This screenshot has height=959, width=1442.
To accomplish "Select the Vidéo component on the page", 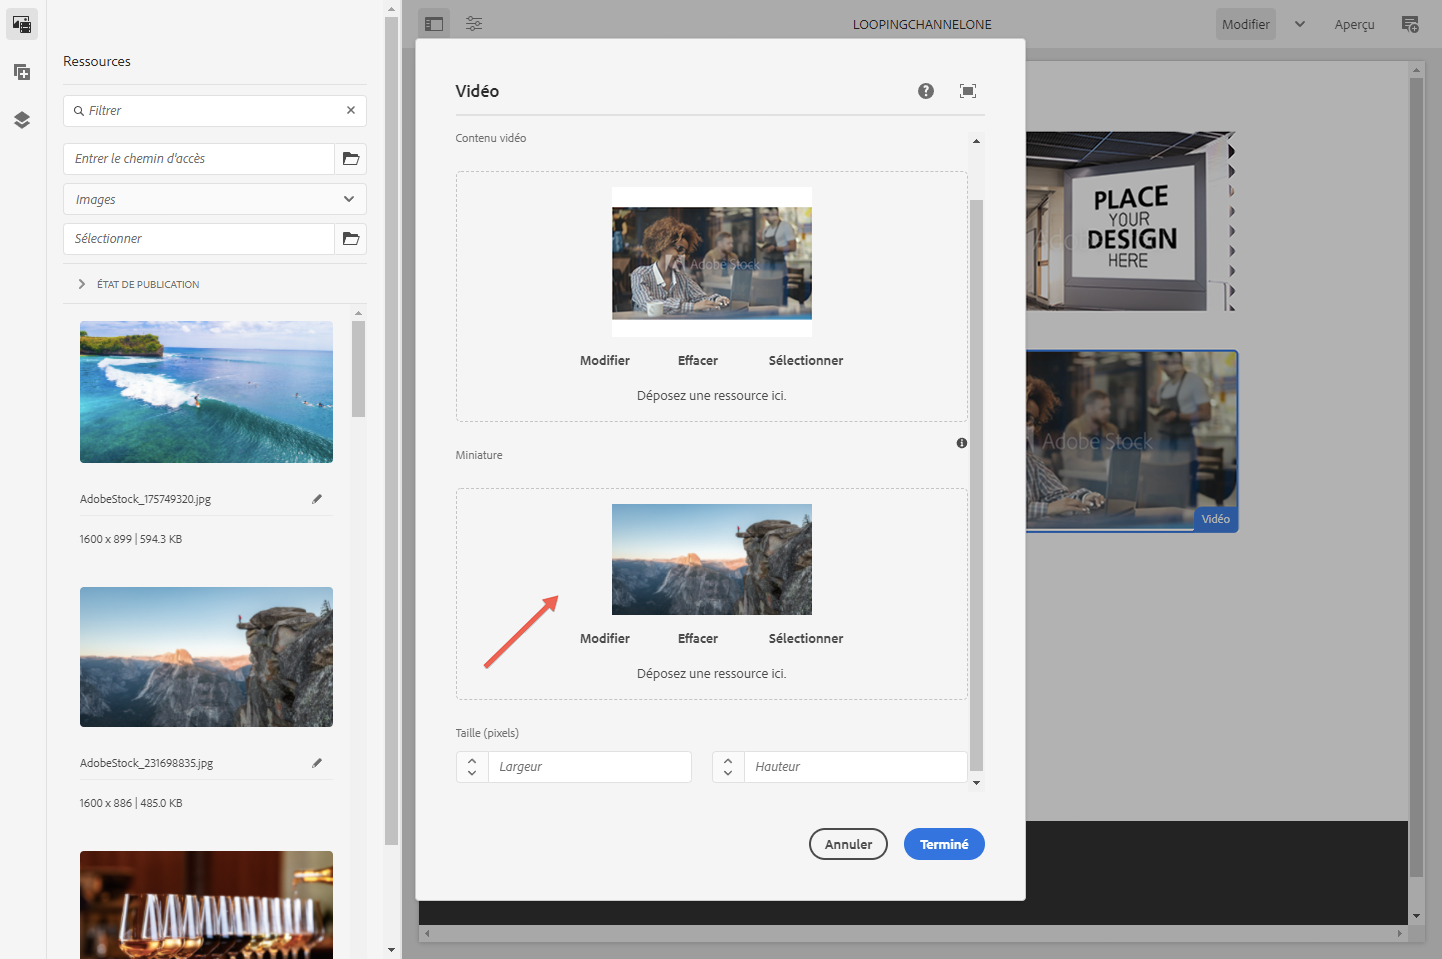I will (1132, 441).
